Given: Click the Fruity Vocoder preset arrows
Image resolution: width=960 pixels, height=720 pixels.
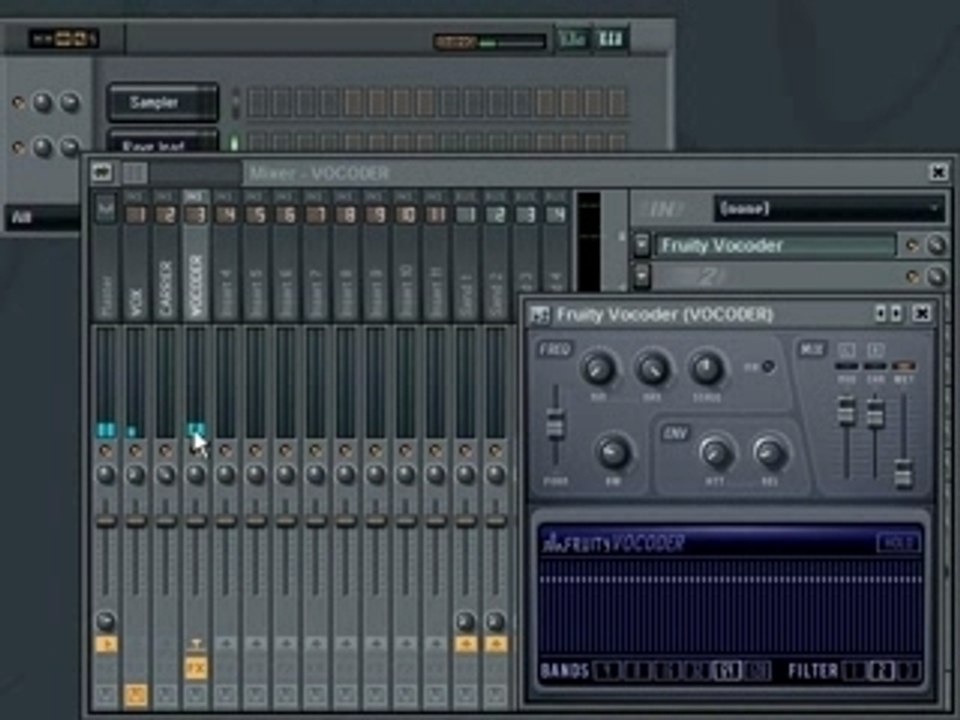Looking at the screenshot, I should pos(888,314).
